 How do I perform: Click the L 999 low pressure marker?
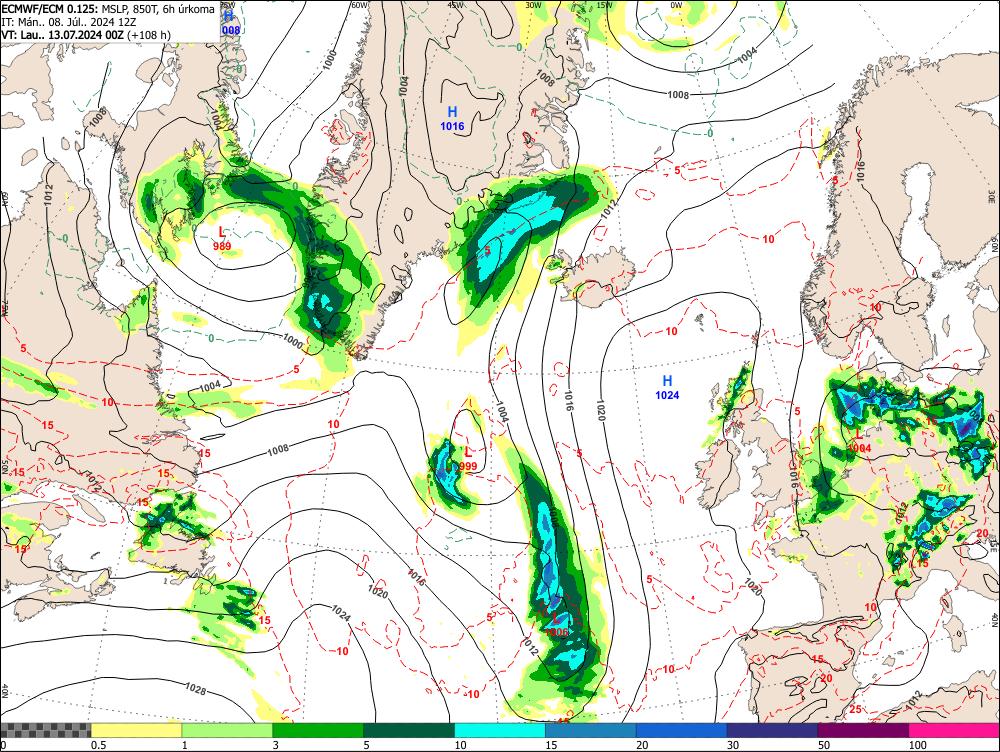(467, 459)
